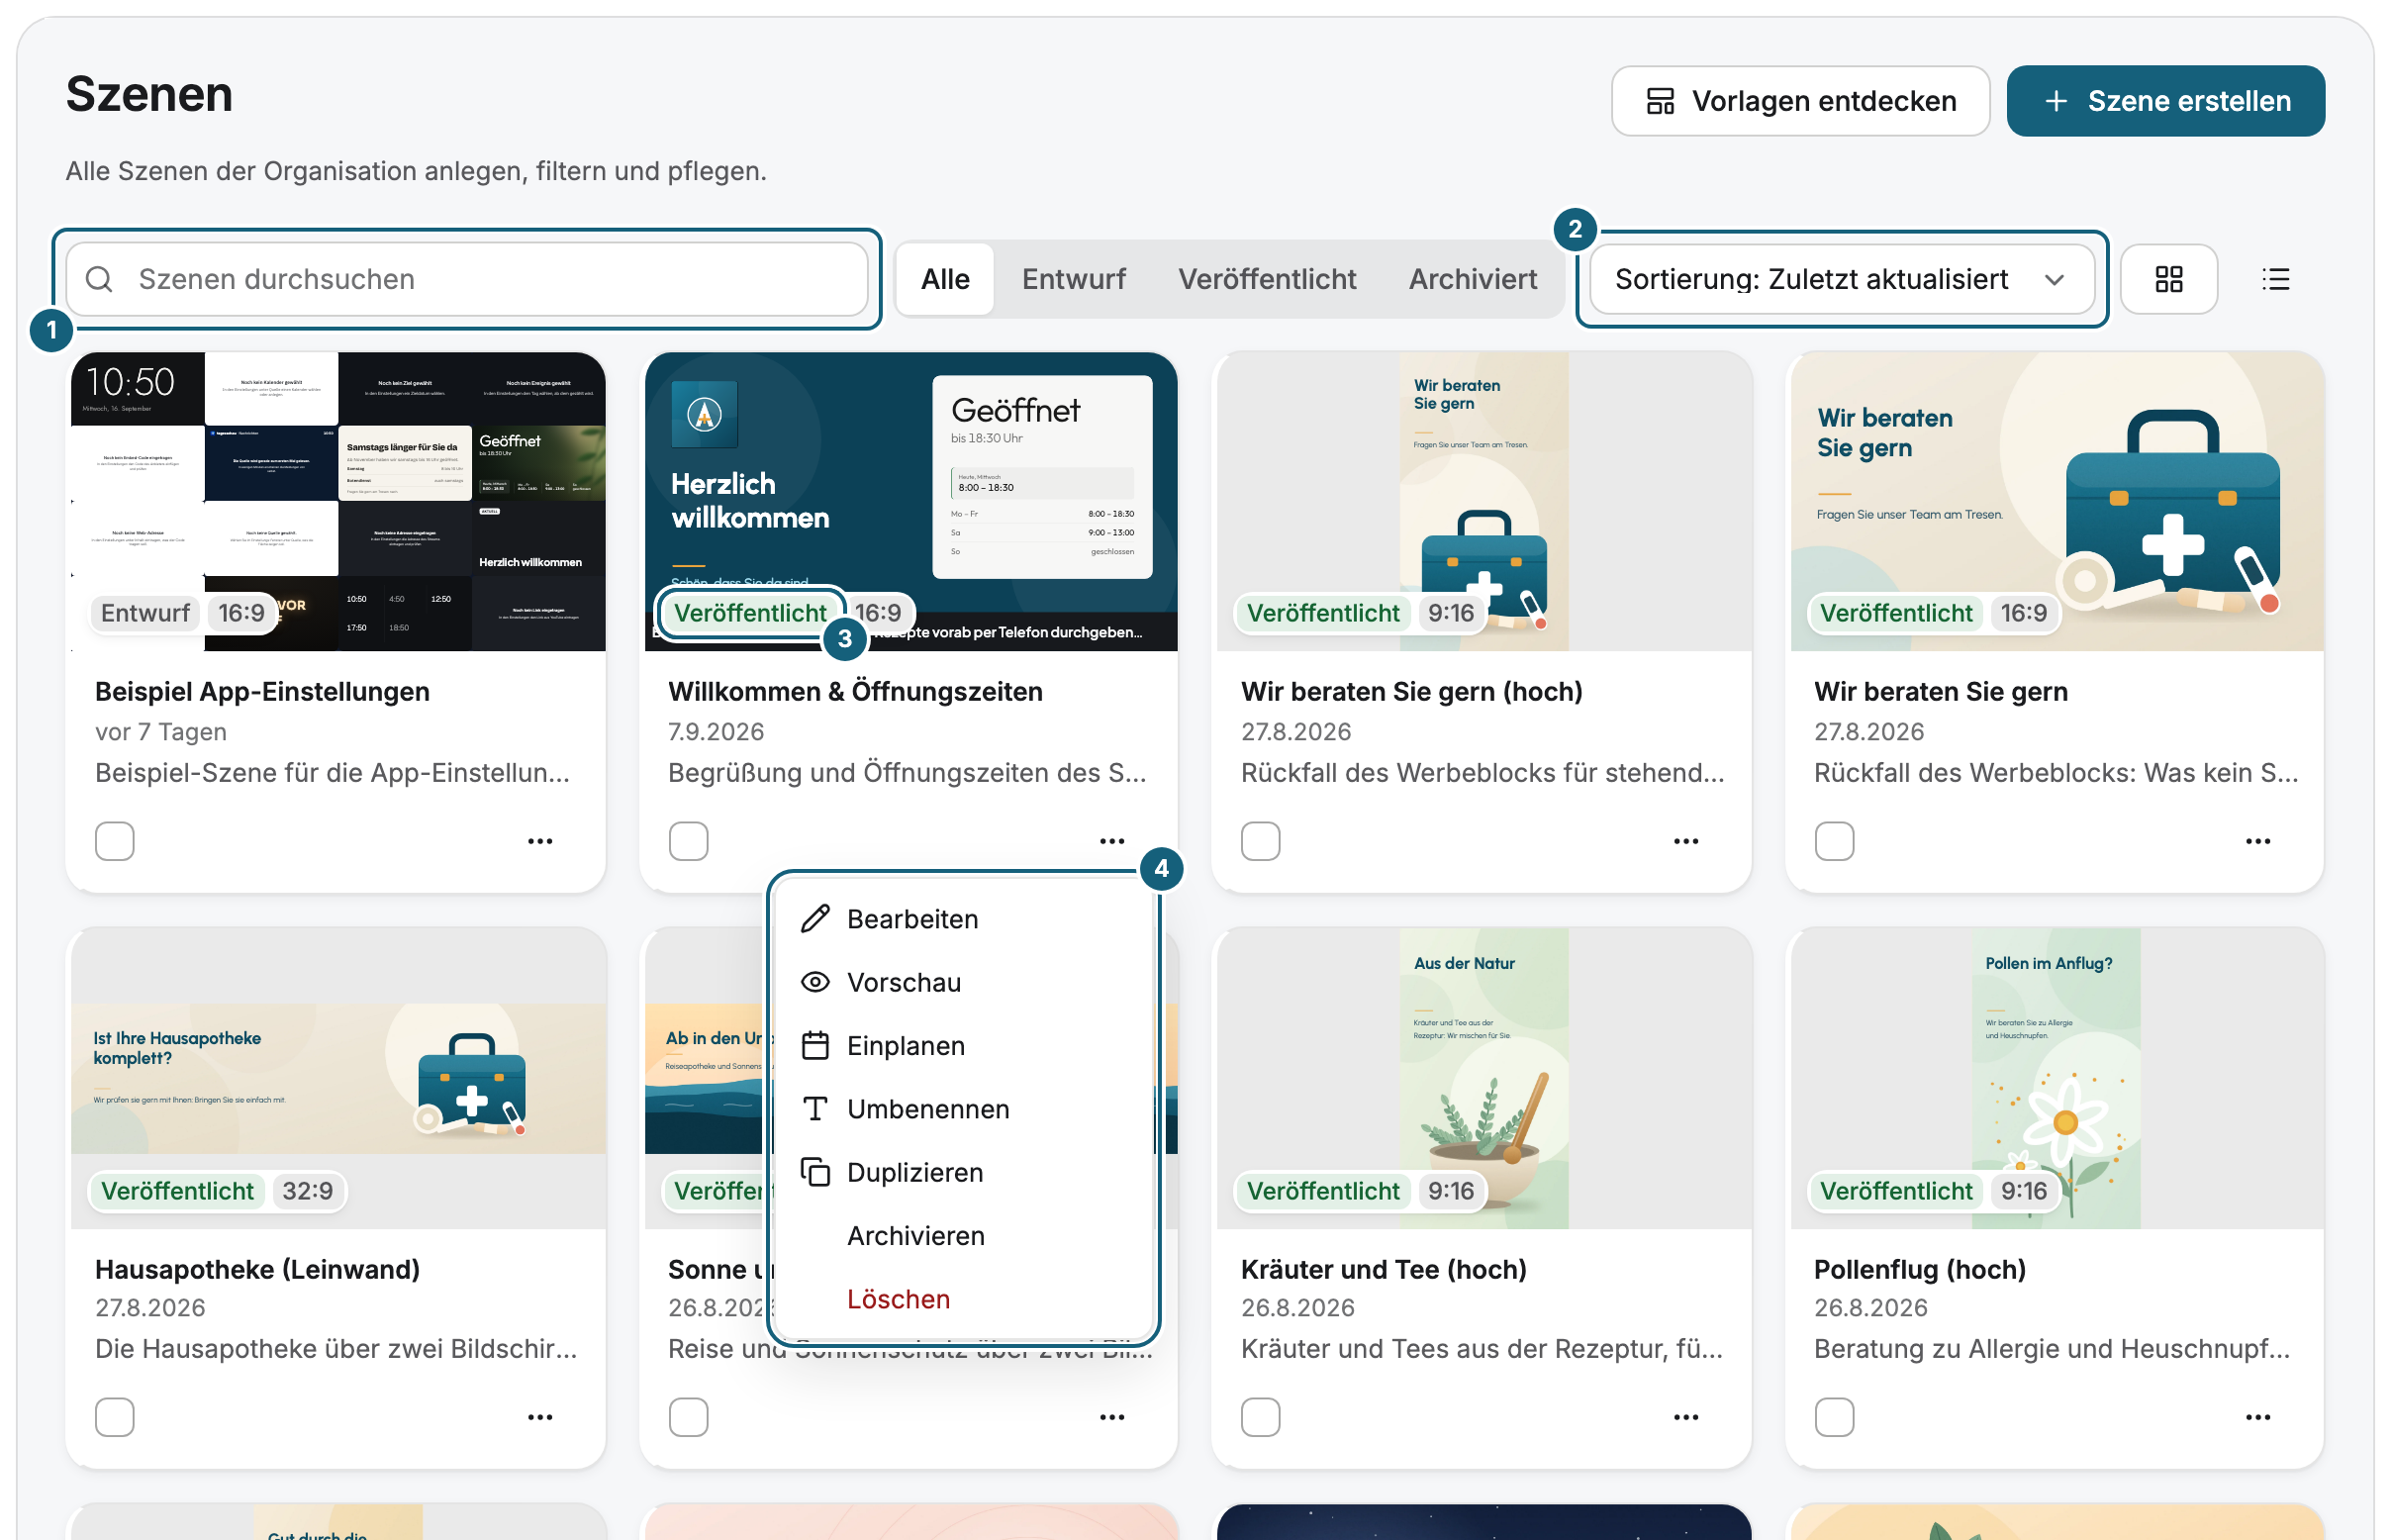Screen dimensions: 2391x1540
Task: Select the Beispiel App-Einstellungen checkbox
Action: [115, 841]
